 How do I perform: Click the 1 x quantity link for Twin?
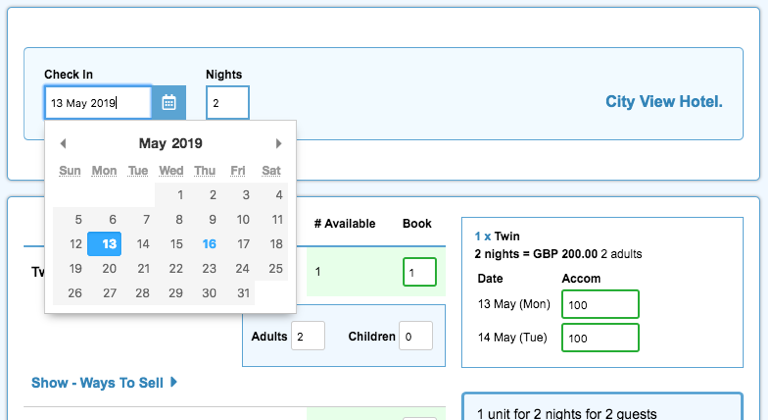click(x=482, y=236)
